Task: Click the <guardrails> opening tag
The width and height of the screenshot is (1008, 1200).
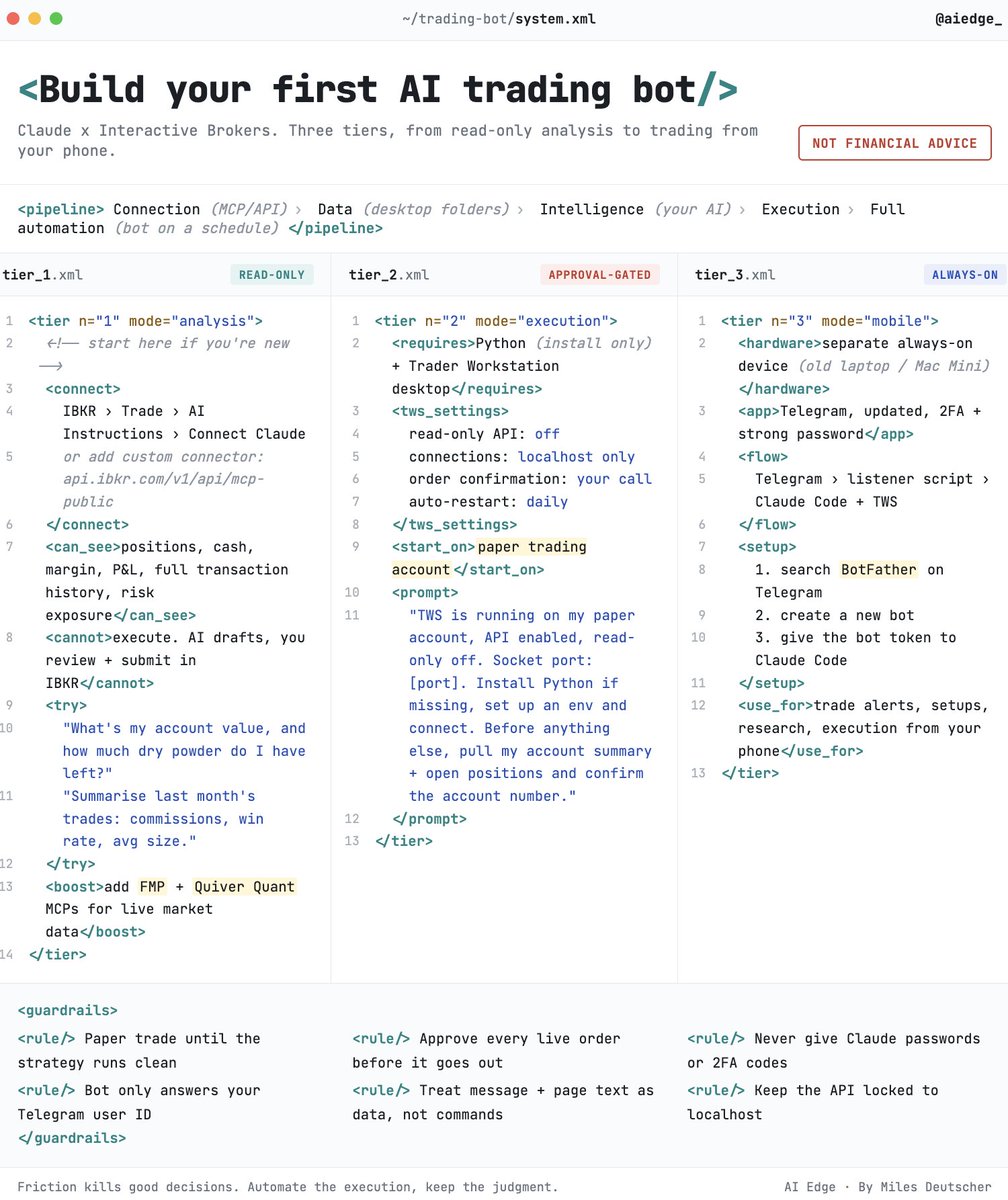Action: pyautogui.click(x=68, y=1011)
